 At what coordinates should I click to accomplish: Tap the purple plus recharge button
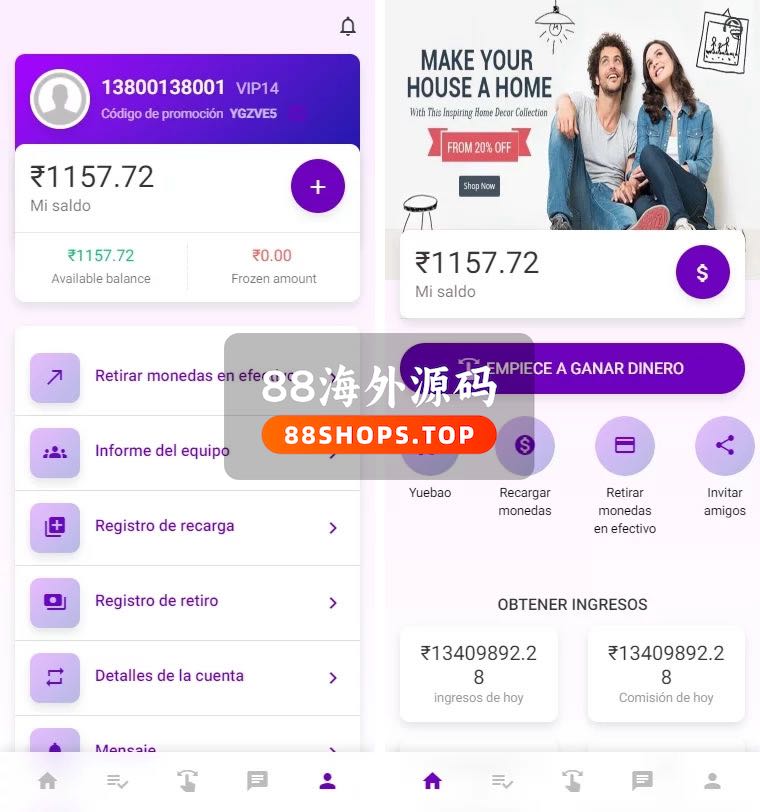[317, 186]
